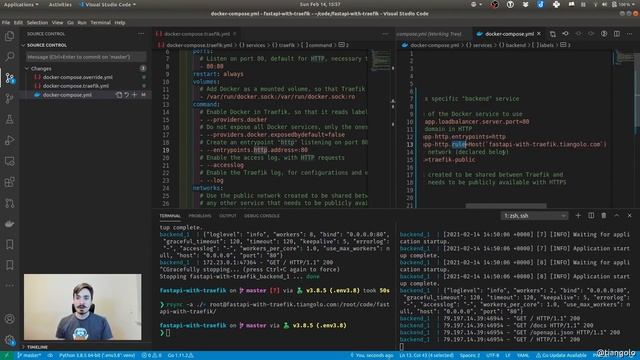Click horizontal scrollbar in right editor
Image resolution: width=640 pixels, height=360 pixels.
click(506, 206)
